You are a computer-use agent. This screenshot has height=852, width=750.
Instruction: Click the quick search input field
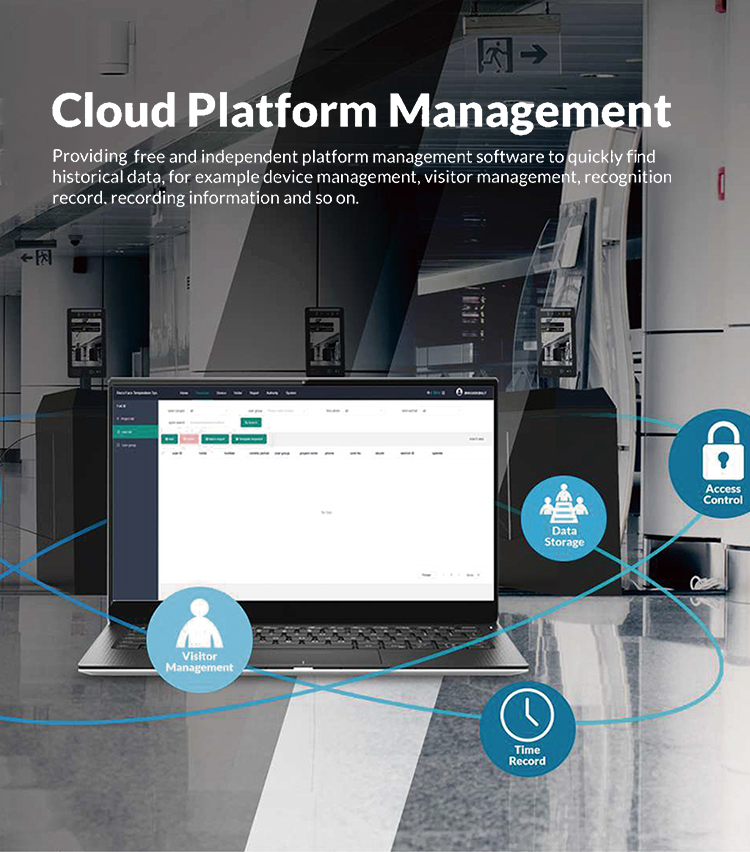coord(210,423)
